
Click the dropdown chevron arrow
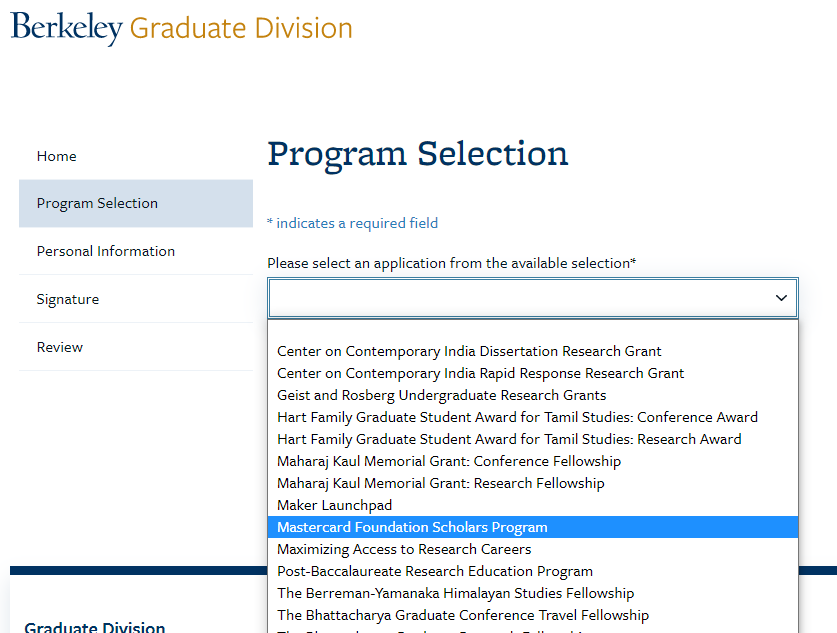[x=781, y=298]
